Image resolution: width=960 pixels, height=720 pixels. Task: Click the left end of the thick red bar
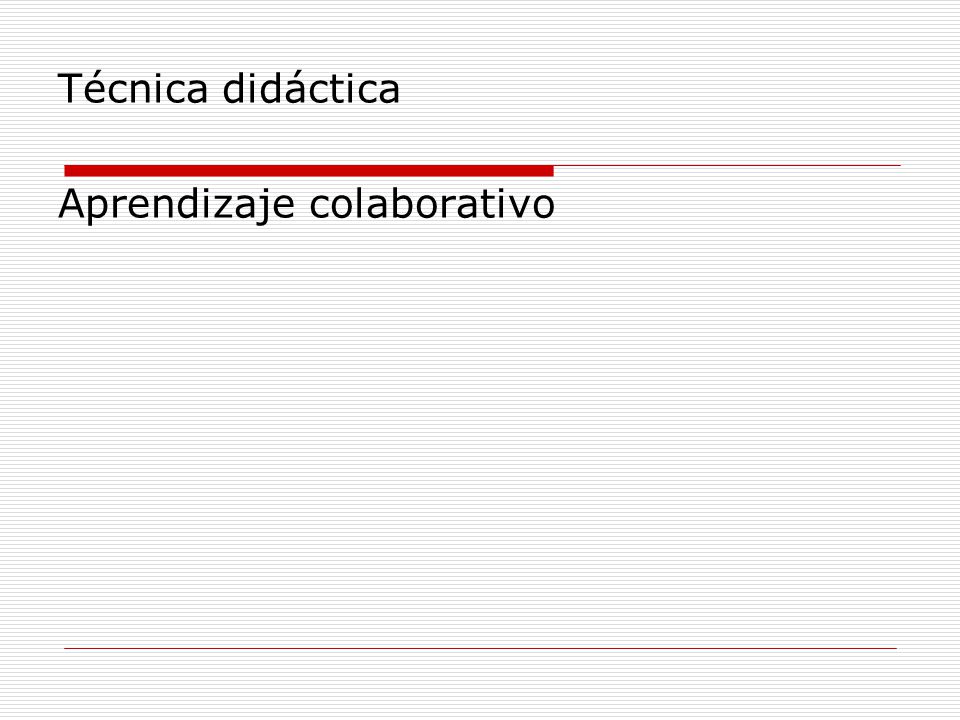[67, 171]
